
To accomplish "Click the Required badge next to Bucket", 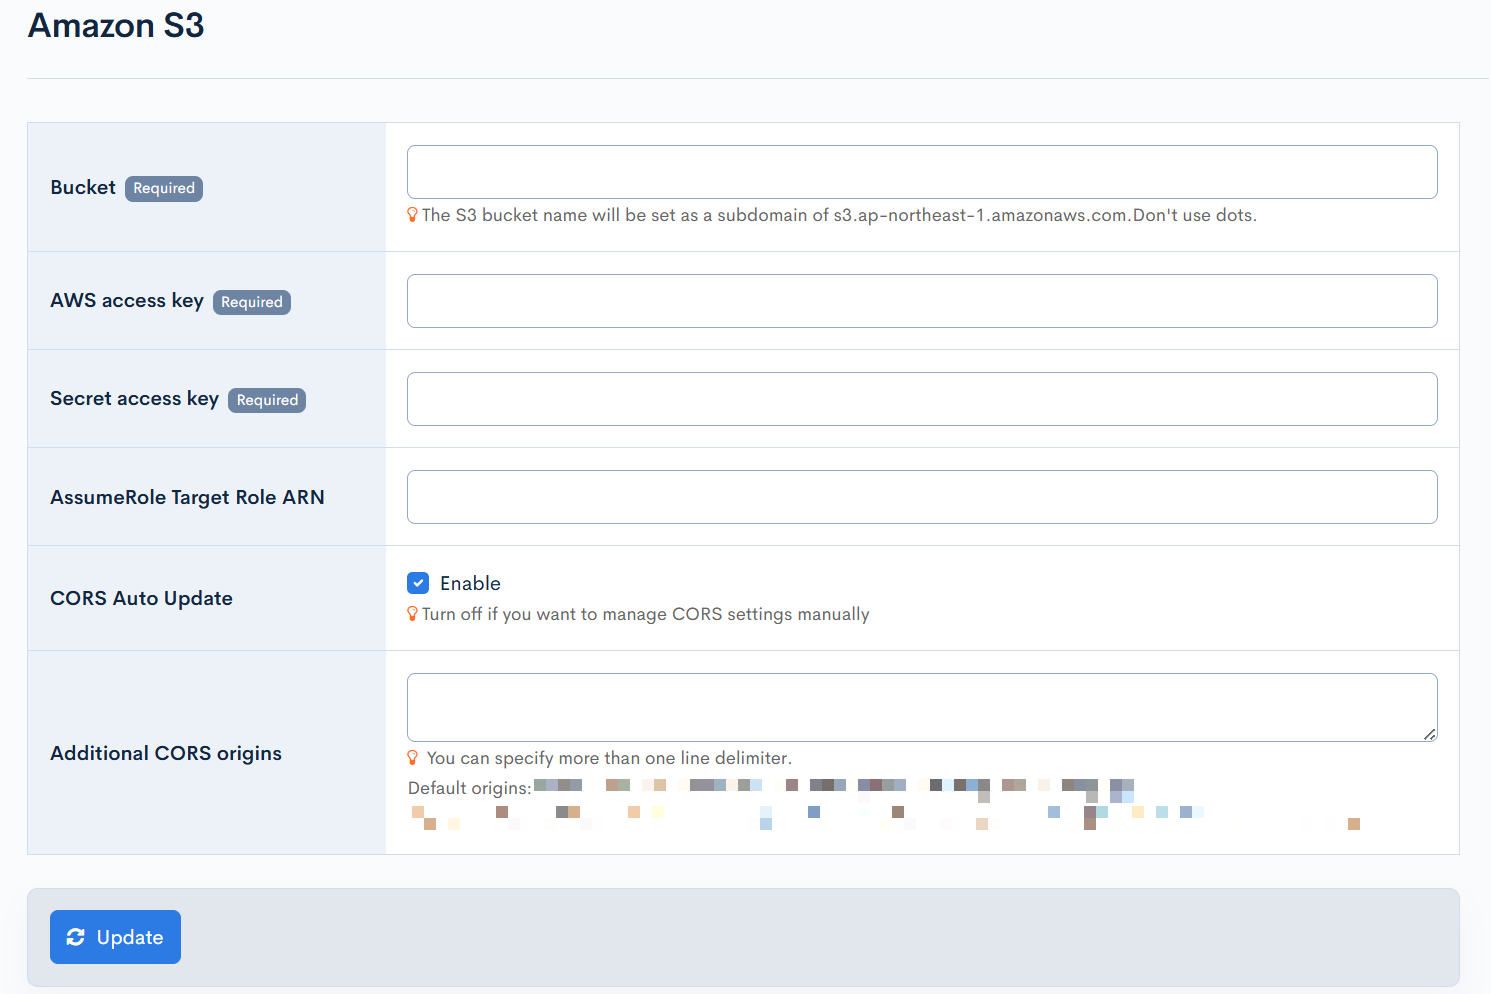I will (164, 188).
